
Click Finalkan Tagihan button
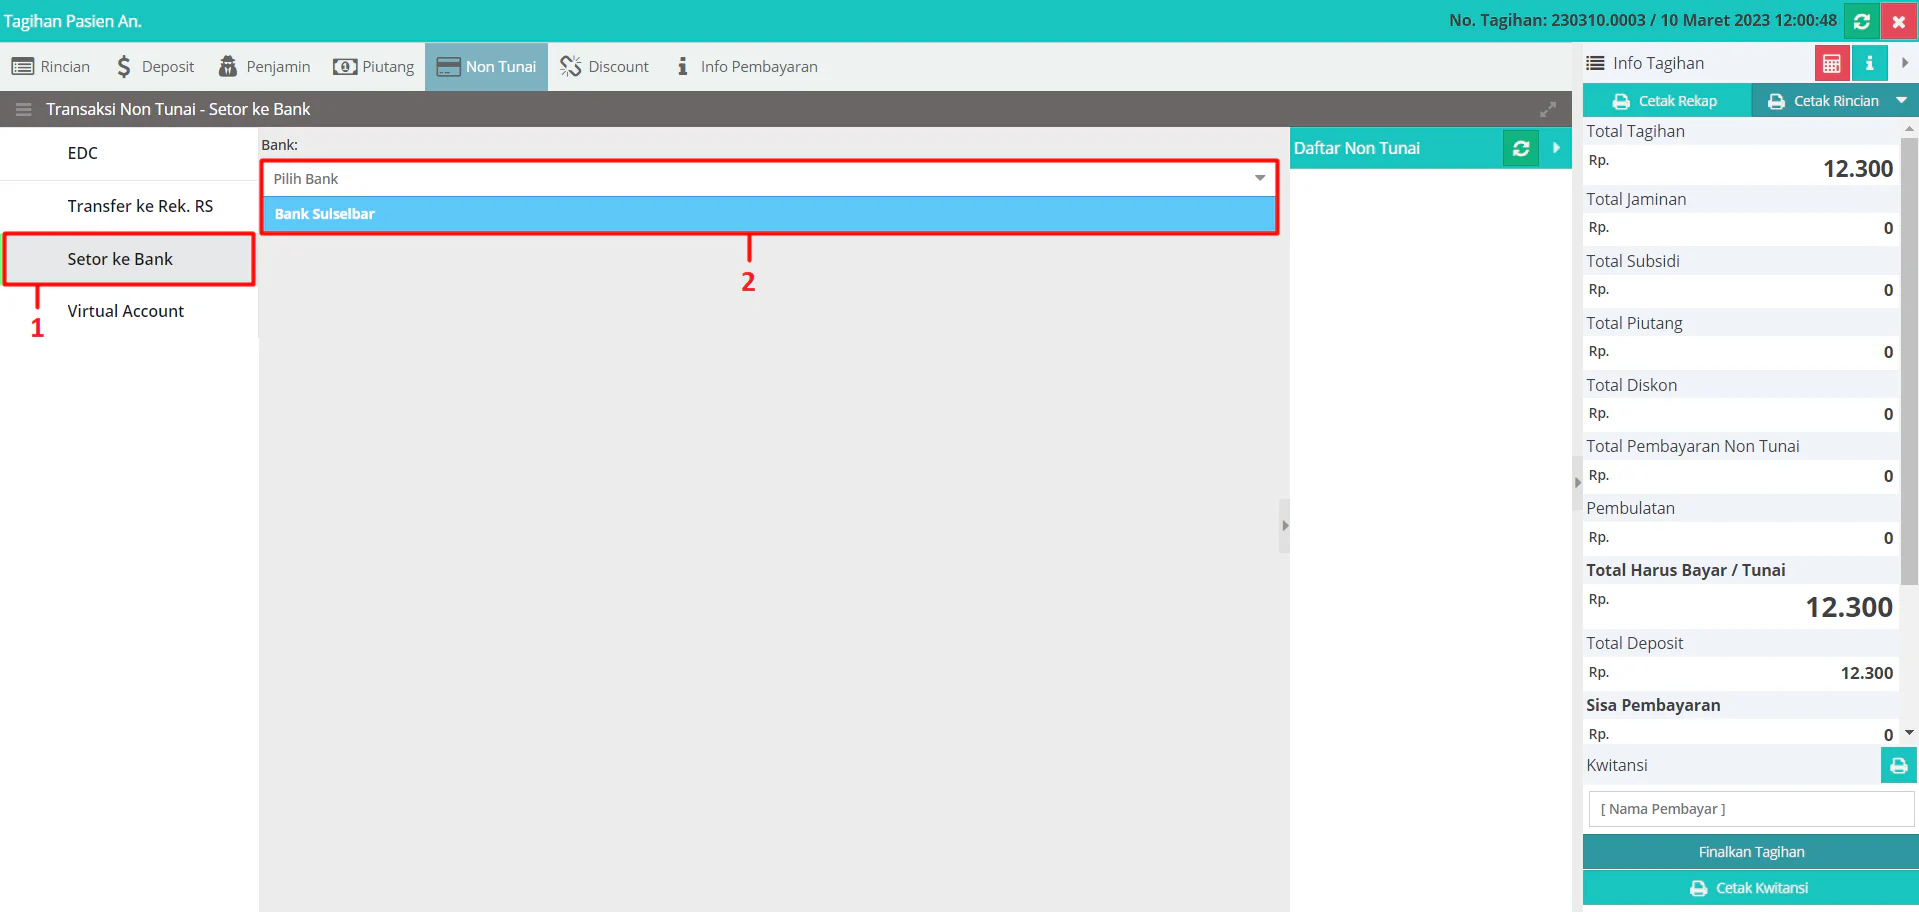tap(1751, 852)
